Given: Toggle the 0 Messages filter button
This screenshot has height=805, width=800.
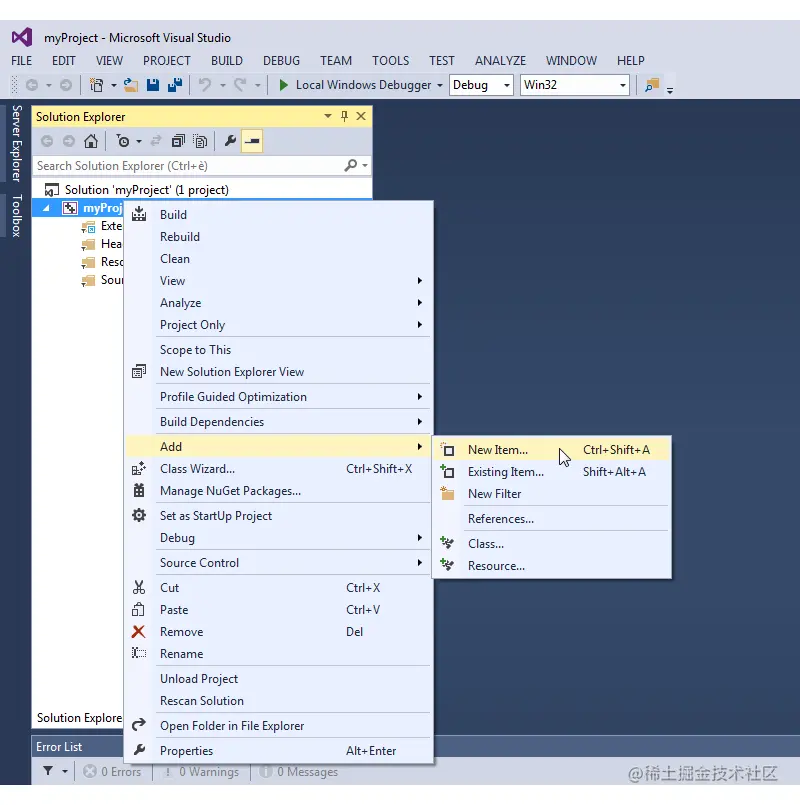Looking at the screenshot, I should tap(299, 772).
